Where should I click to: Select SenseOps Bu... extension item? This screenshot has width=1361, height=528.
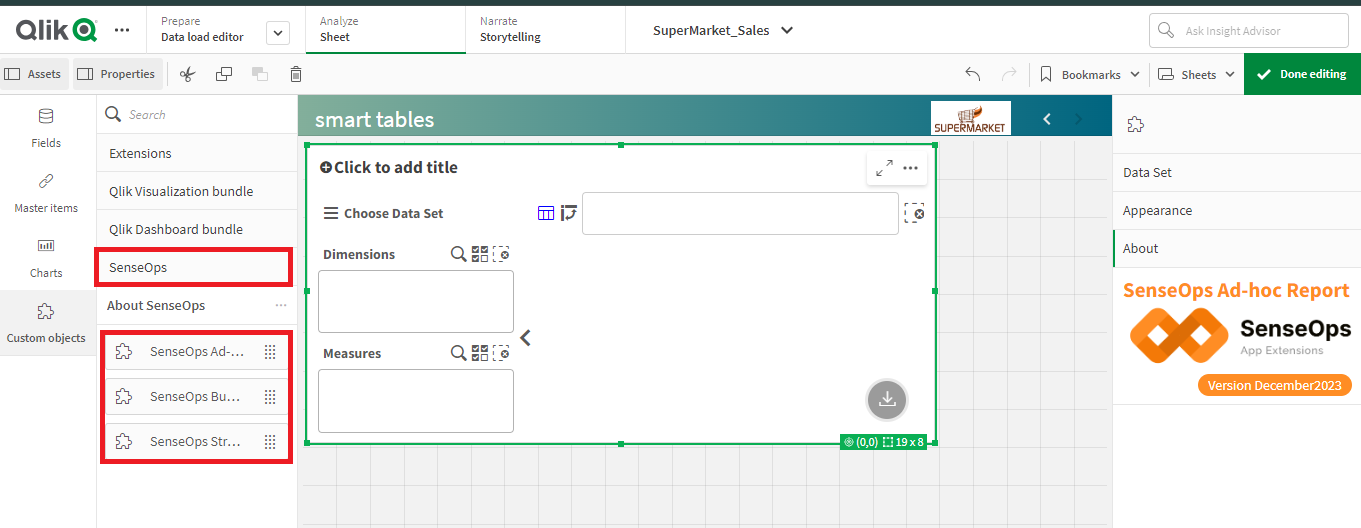coord(195,397)
